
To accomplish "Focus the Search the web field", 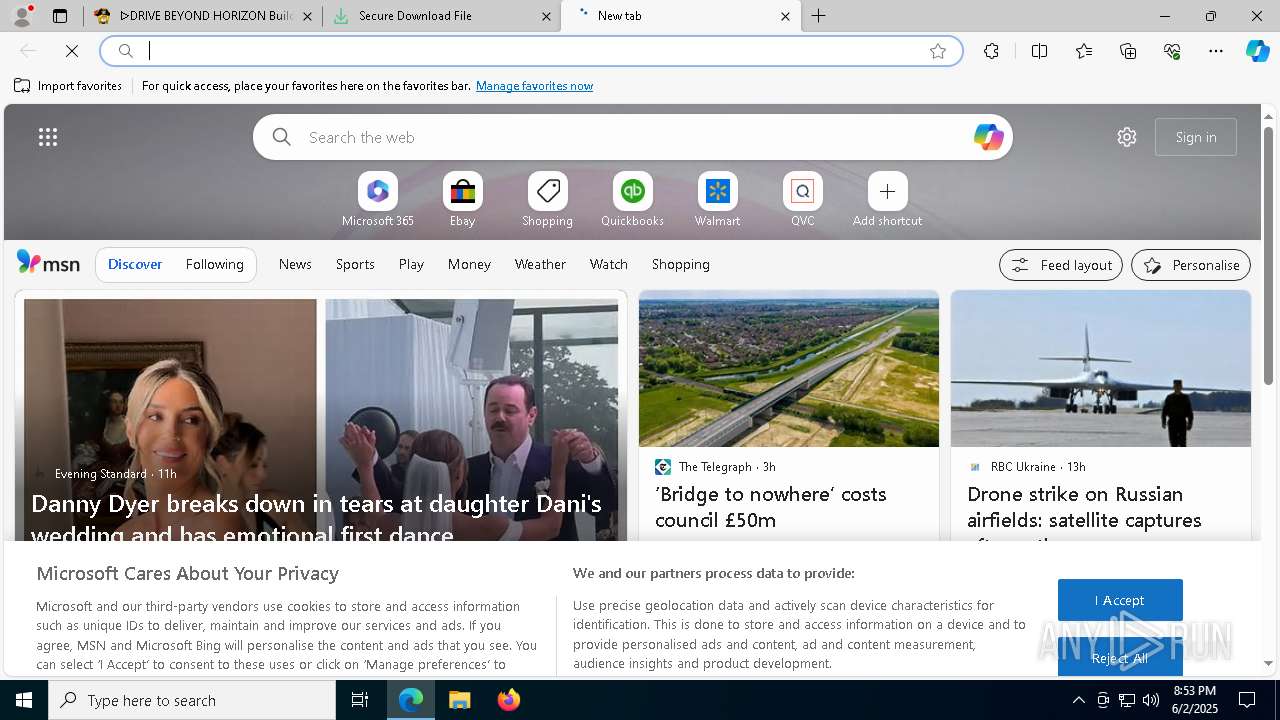I will click(632, 137).
